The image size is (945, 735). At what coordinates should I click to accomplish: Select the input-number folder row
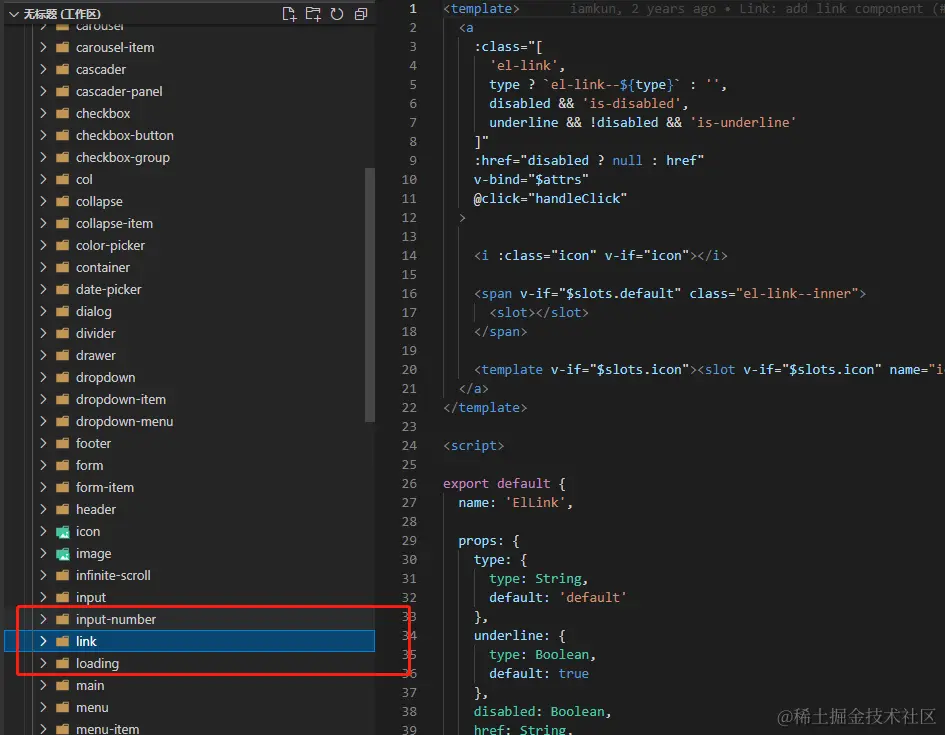[189, 619]
